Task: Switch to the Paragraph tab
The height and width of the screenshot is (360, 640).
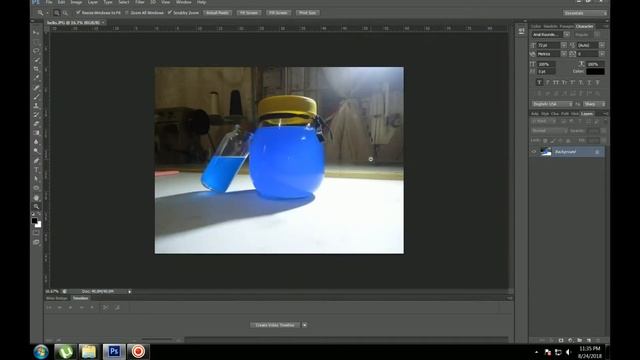Action: (566, 26)
